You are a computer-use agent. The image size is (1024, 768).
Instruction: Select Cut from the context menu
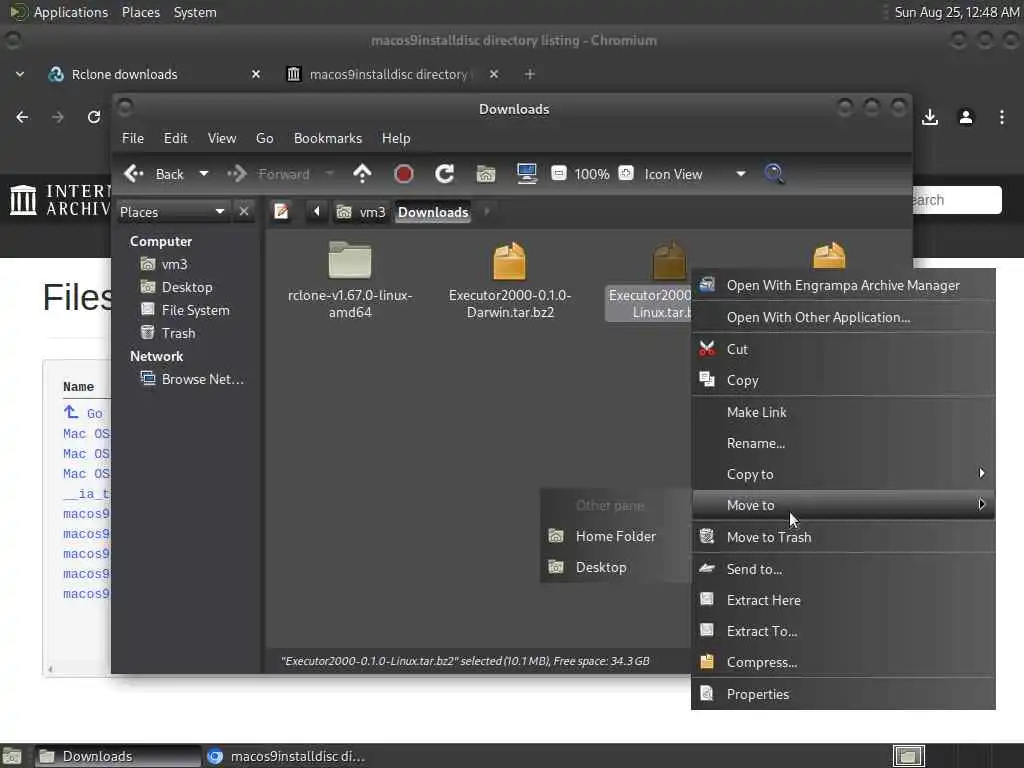pyautogui.click(x=843, y=349)
